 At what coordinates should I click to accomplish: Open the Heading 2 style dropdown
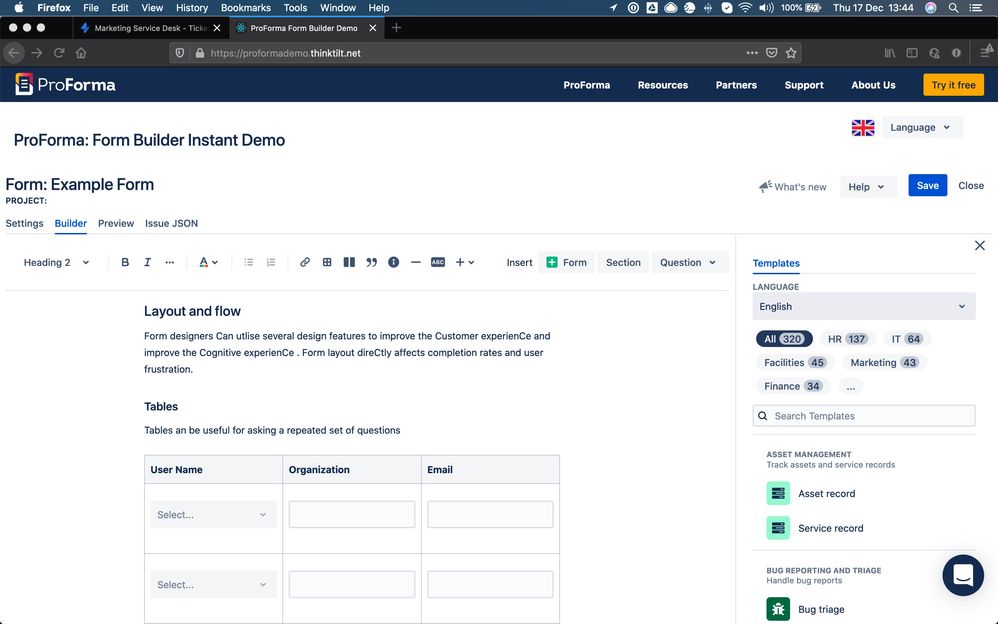coord(56,262)
